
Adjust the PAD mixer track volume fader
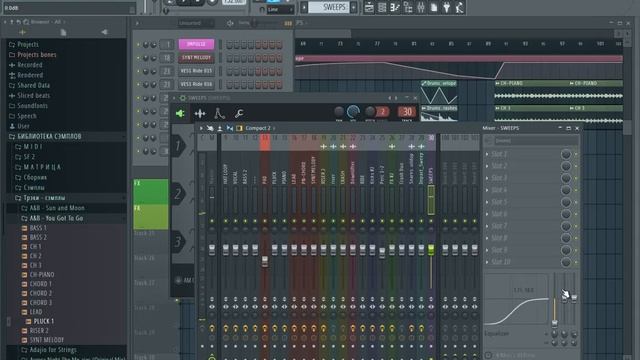coord(265,261)
